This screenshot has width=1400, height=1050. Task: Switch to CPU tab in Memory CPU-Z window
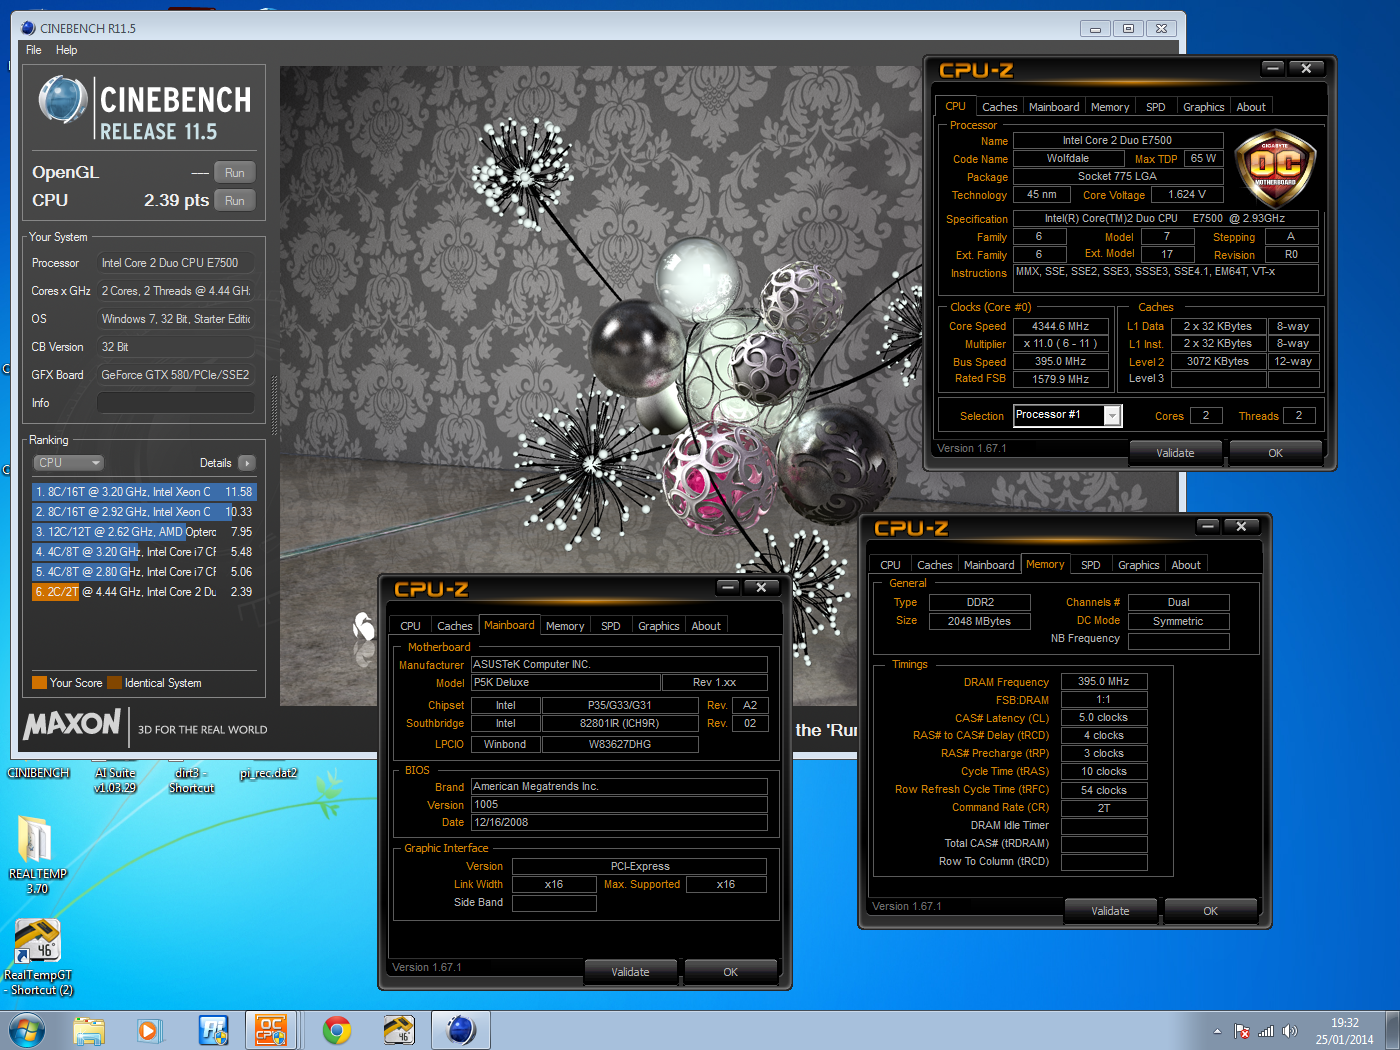890,565
